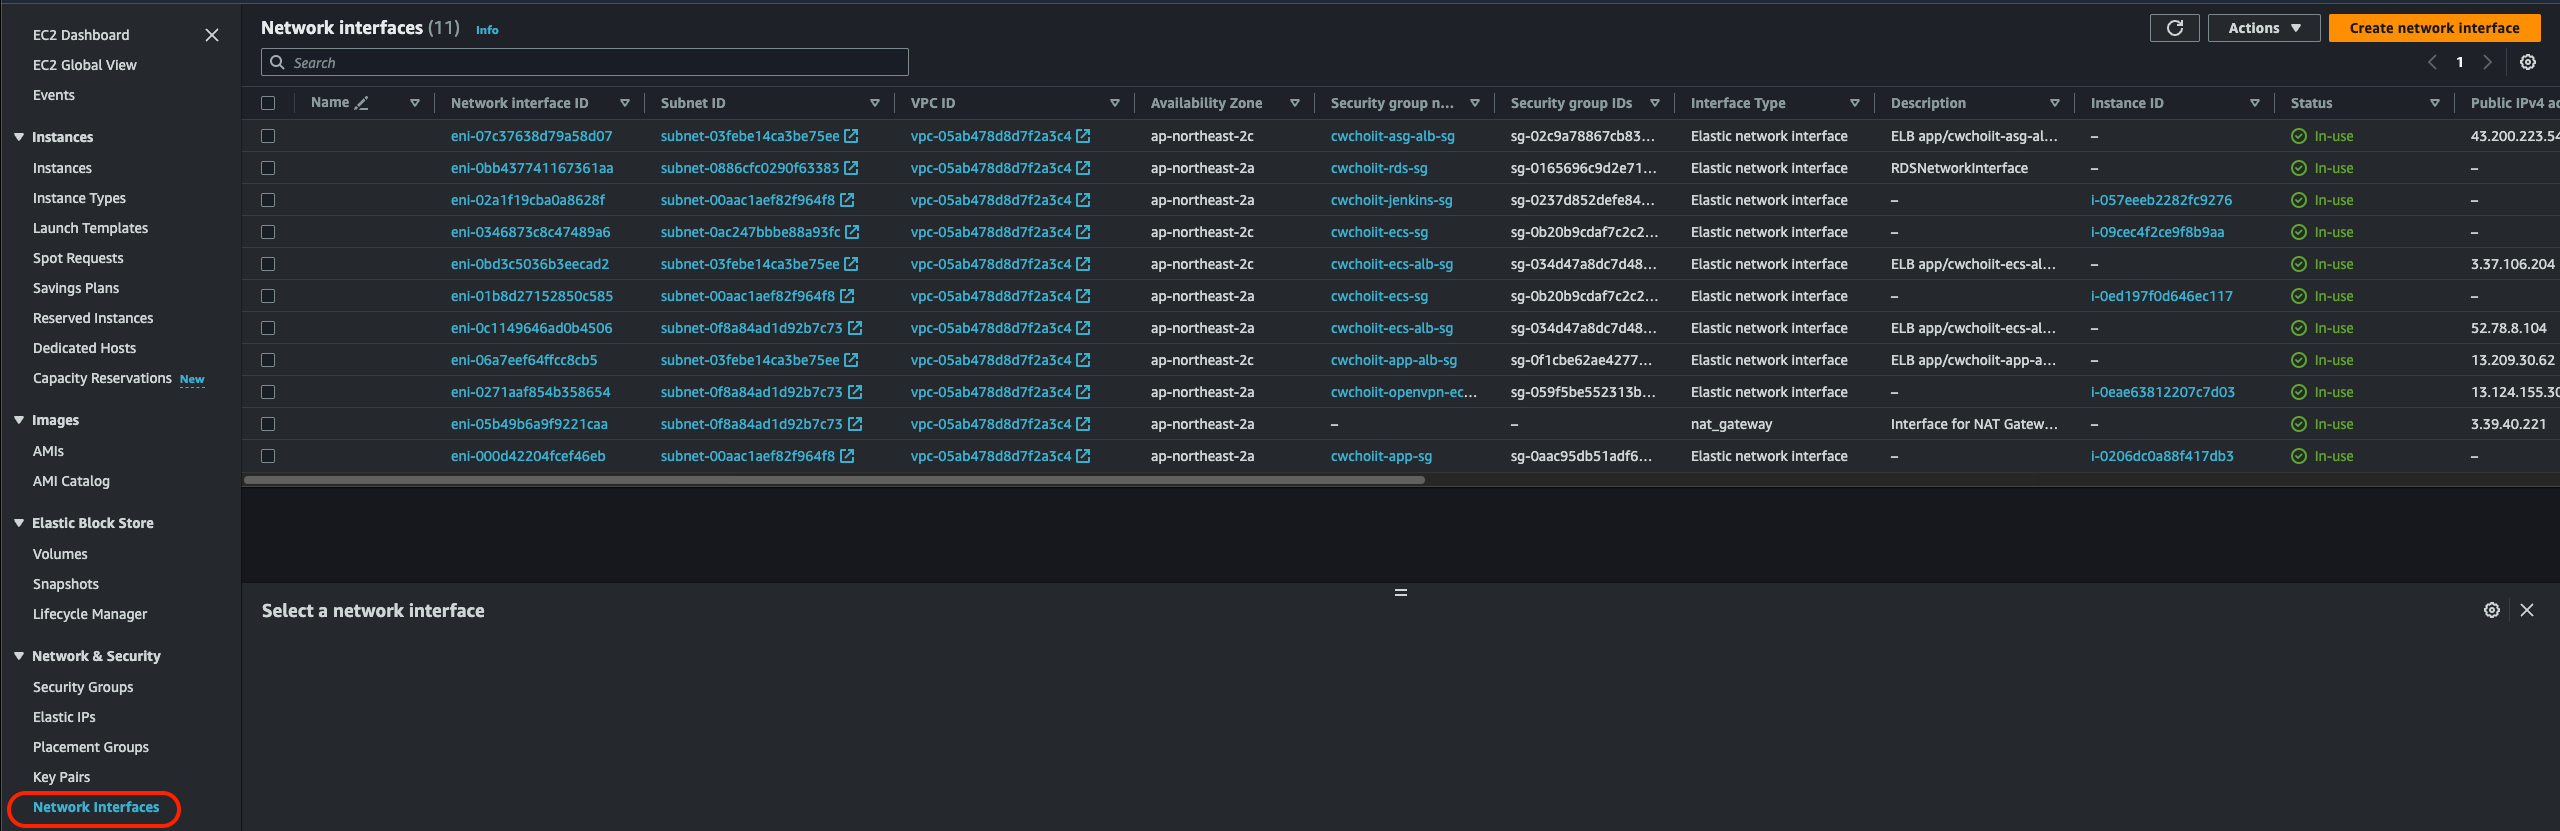The height and width of the screenshot is (831, 2560).
Task: Close the details panel with X
Action: (2526, 610)
